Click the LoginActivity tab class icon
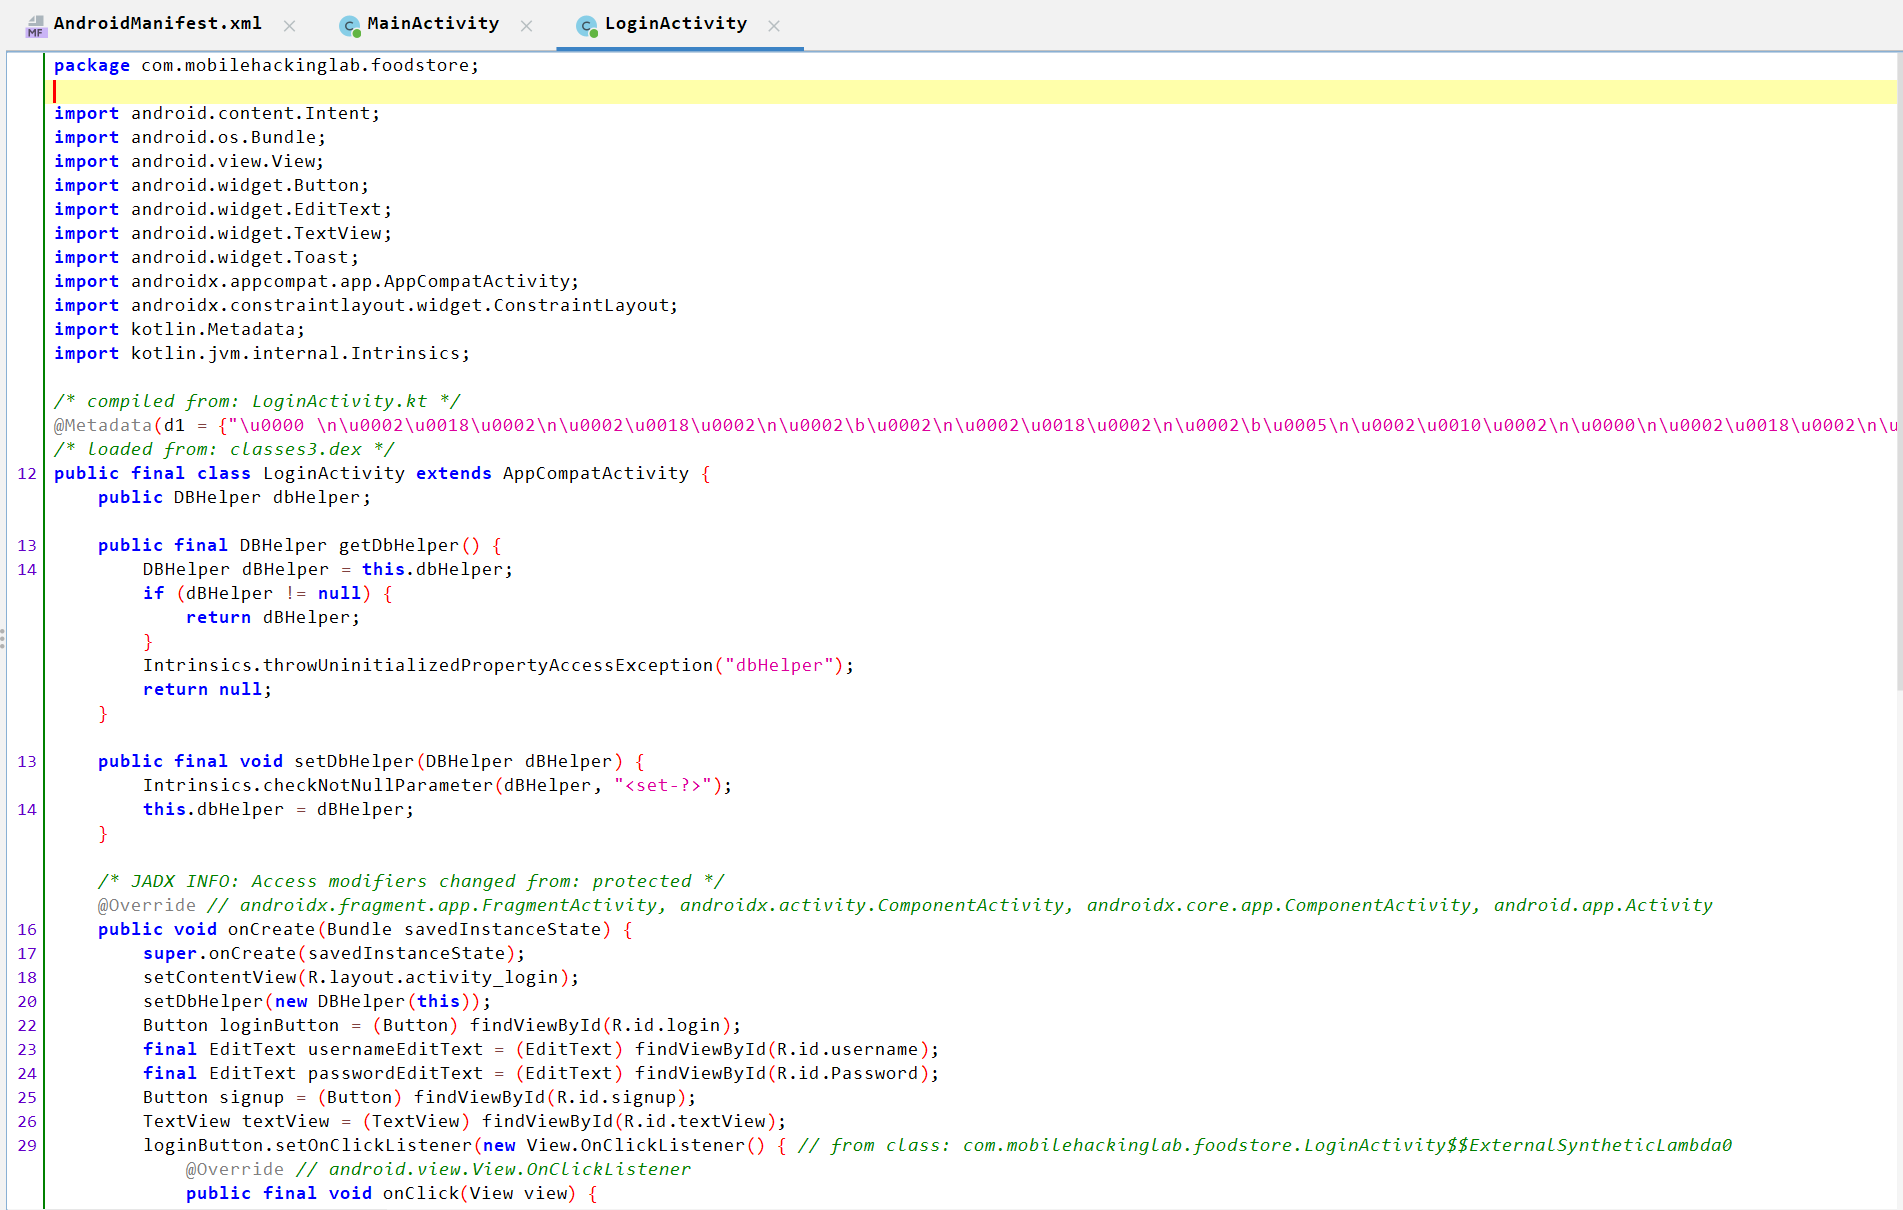The image size is (1903, 1210). coord(587,26)
